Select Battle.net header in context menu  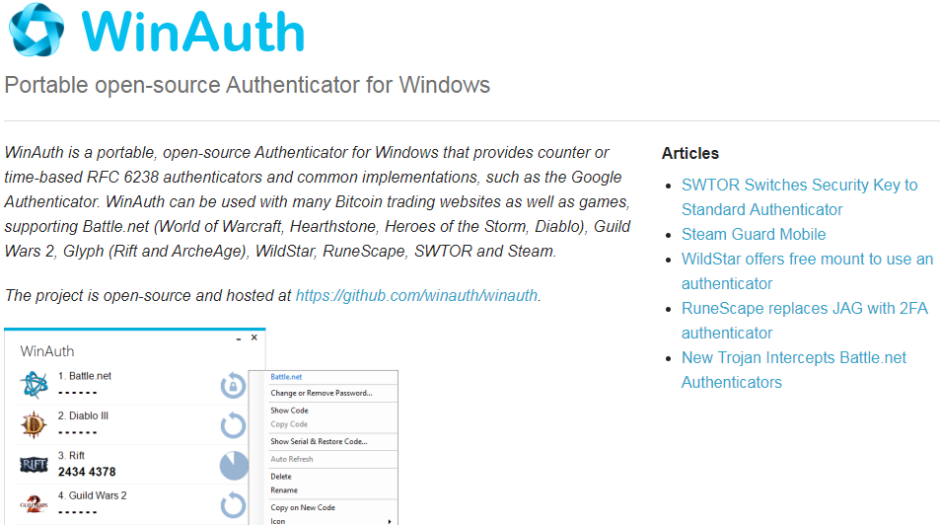click(286, 377)
